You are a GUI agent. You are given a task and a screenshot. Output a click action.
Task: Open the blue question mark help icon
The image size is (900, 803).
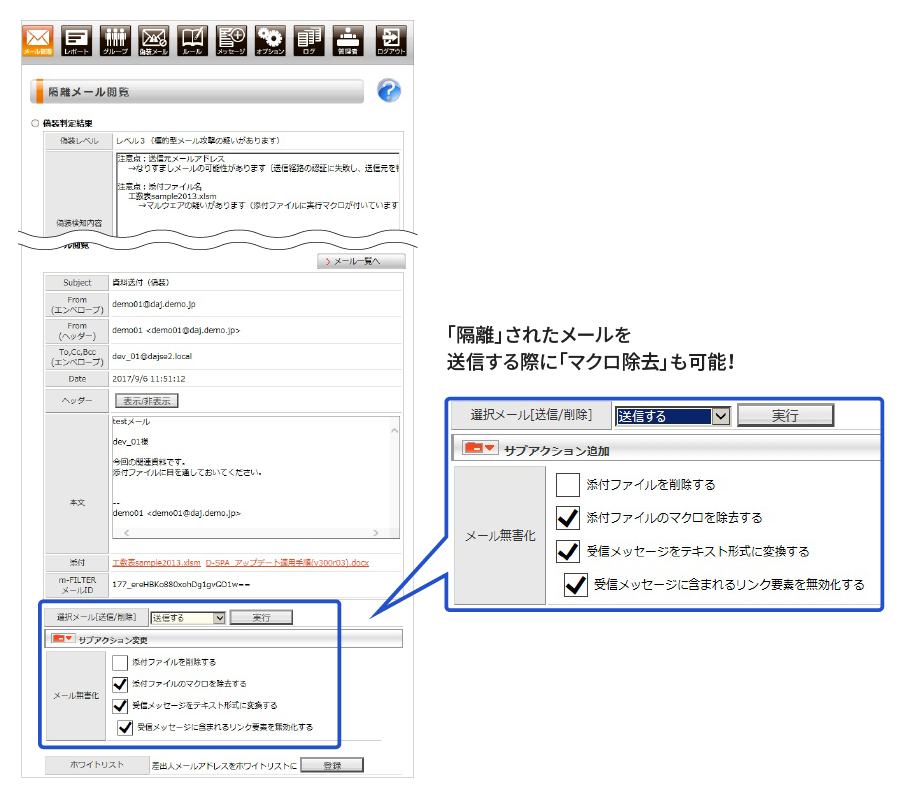point(389,92)
